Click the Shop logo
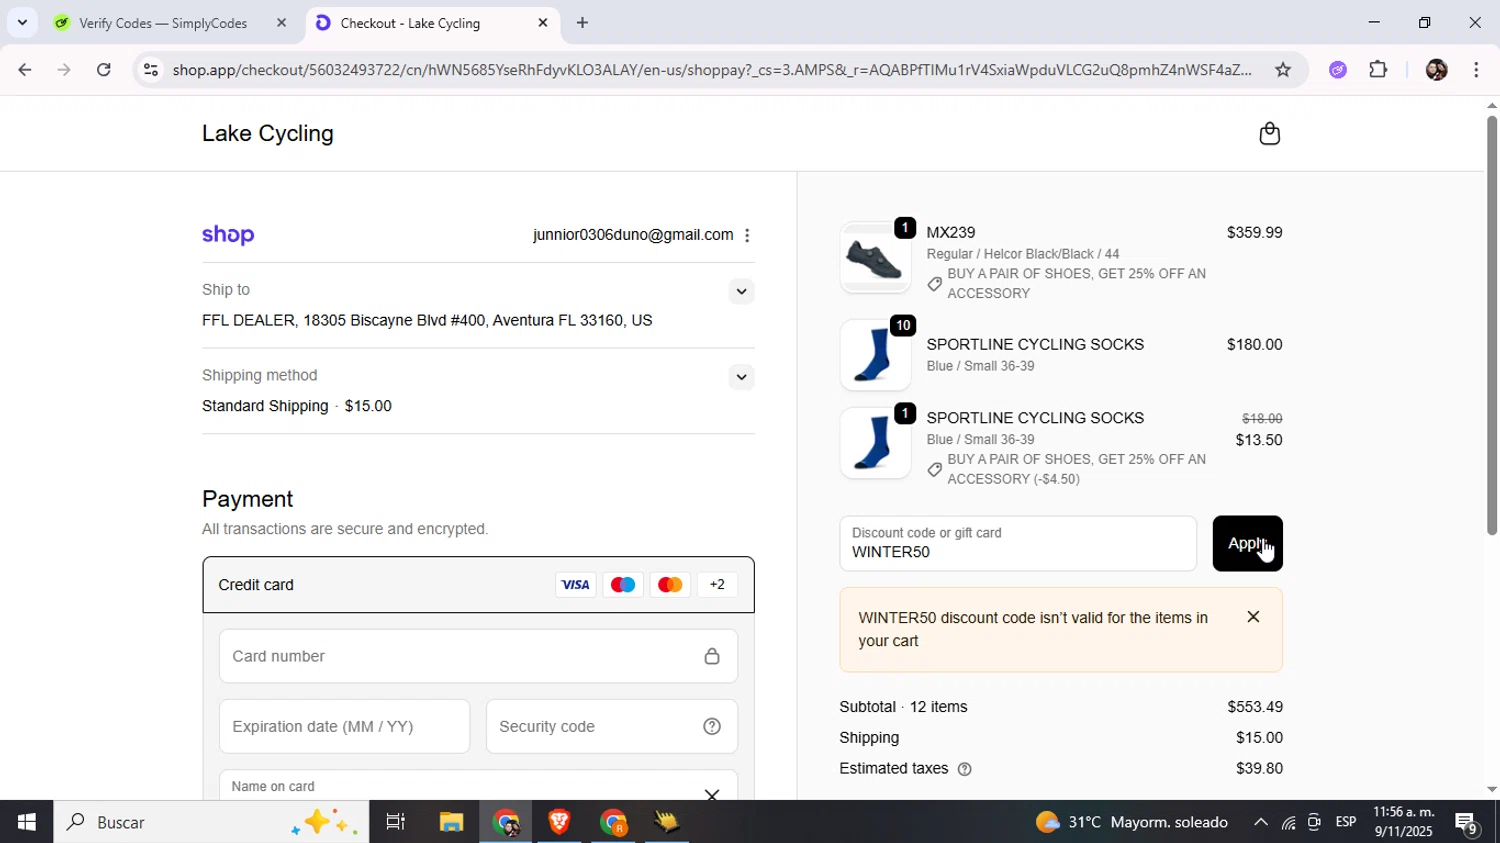 (x=228, y=235)
